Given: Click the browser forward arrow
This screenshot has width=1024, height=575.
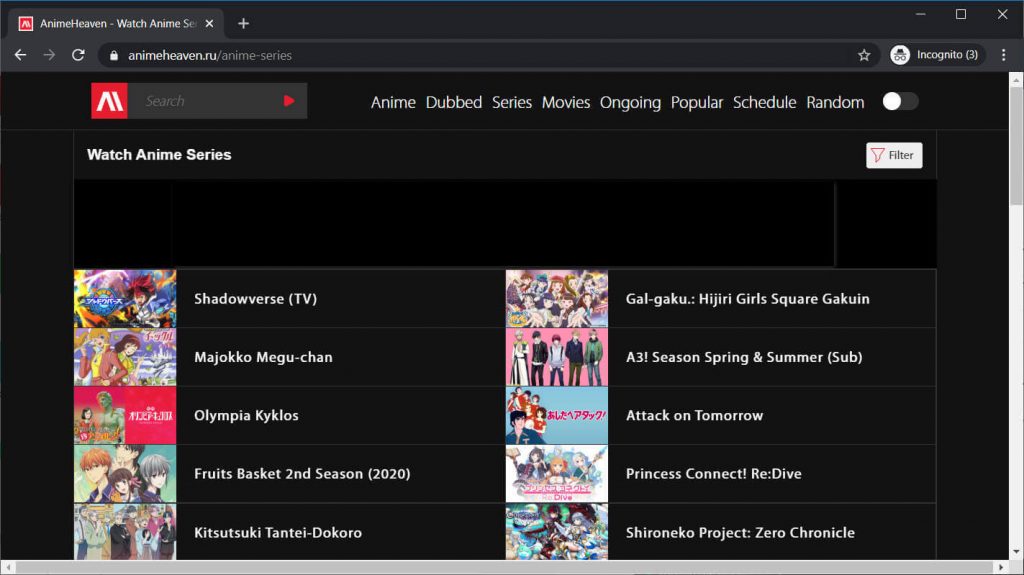Looking at the screenshot, I should (x=49, y=55).
